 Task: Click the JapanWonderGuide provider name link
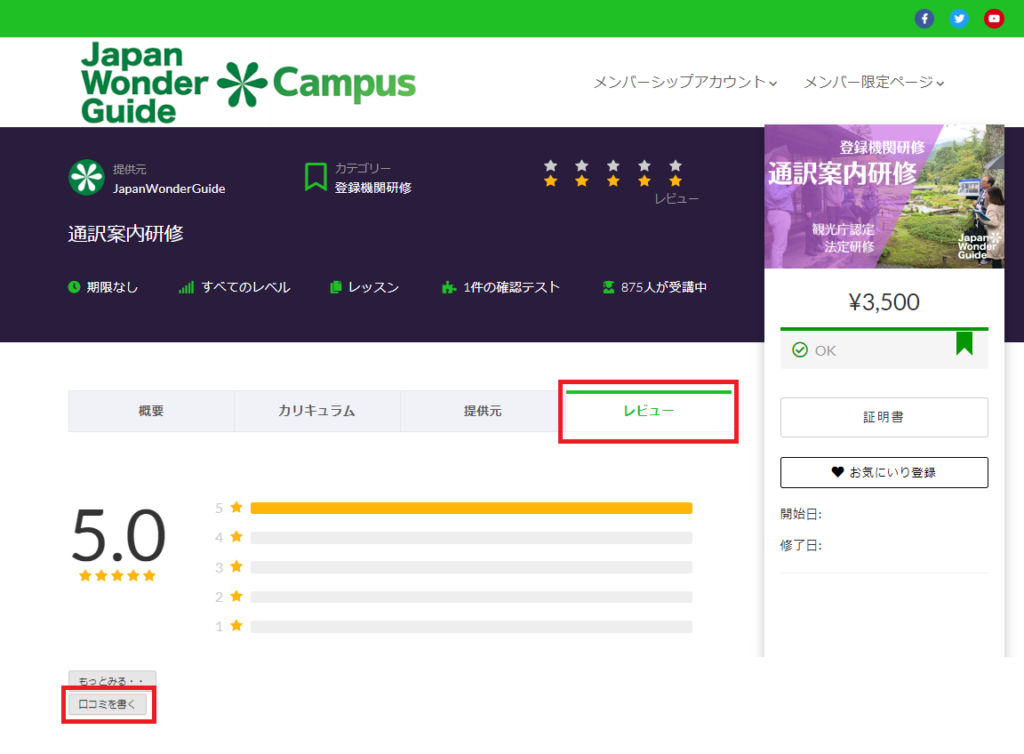point(169,188)
